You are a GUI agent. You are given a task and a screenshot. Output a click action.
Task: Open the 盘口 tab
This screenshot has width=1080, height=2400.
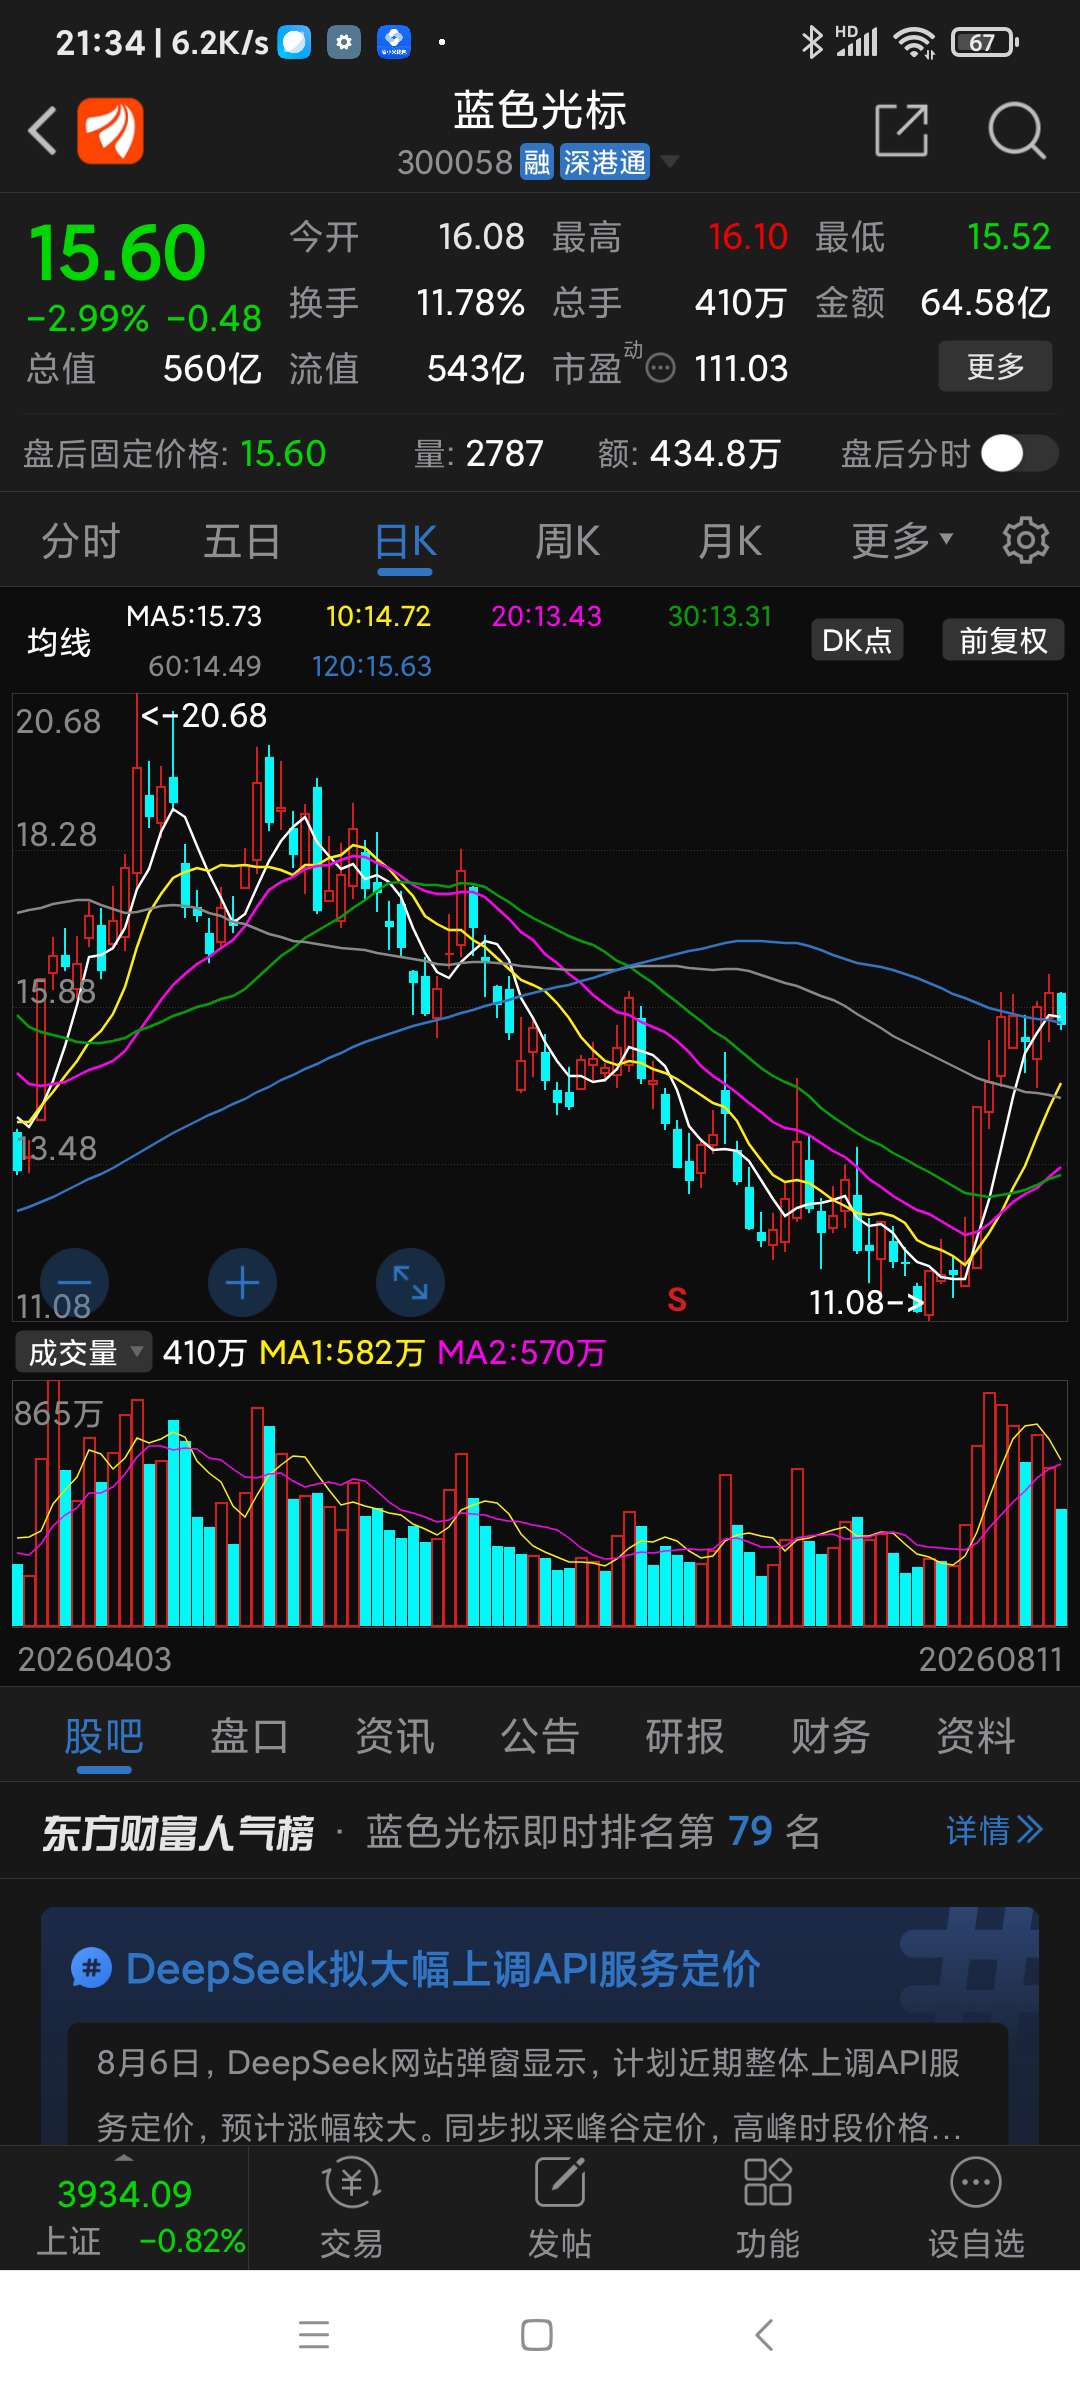[x=249, y=1736]
